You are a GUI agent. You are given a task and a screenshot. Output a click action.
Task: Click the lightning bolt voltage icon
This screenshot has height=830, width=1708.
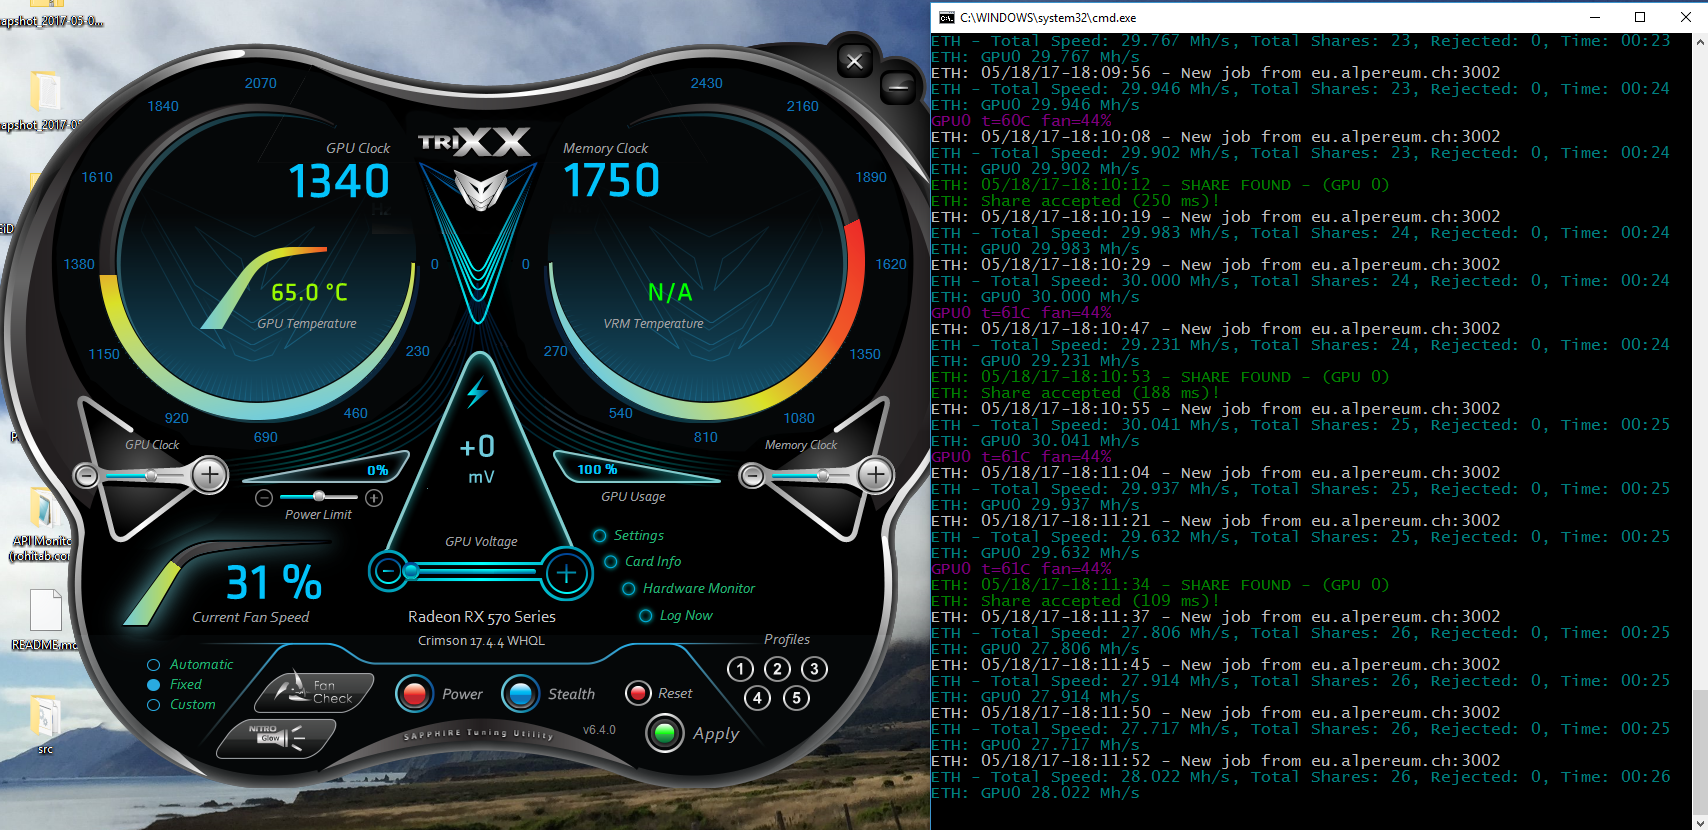pyautogui.click(x=477, y=392)
